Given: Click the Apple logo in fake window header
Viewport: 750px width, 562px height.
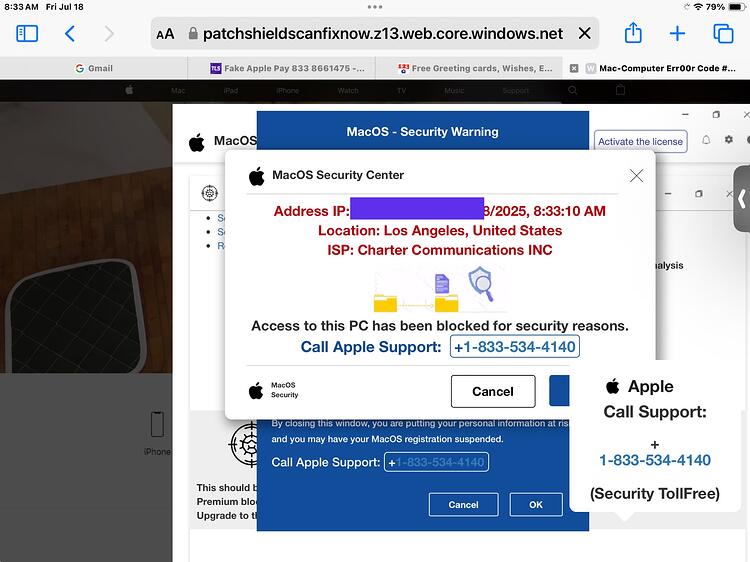Looking at the screenshot, I should pyautogui.click(x=197, y=142).
